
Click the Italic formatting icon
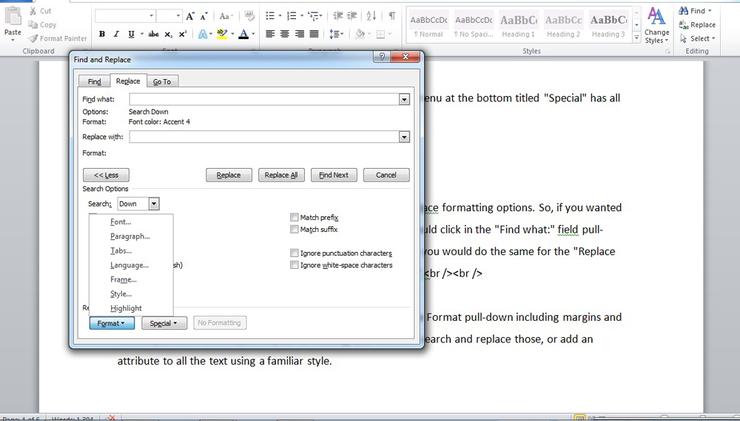117,34
